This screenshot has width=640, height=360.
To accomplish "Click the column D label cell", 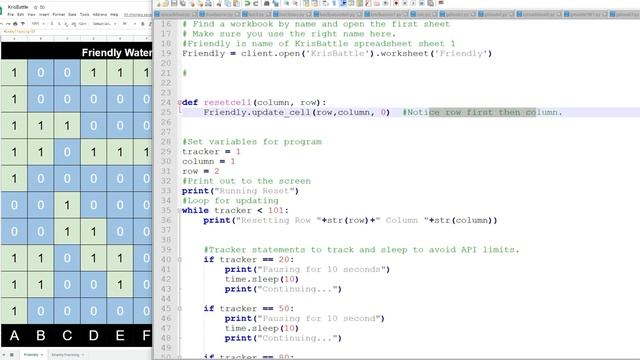I will (x=93, y=336).
